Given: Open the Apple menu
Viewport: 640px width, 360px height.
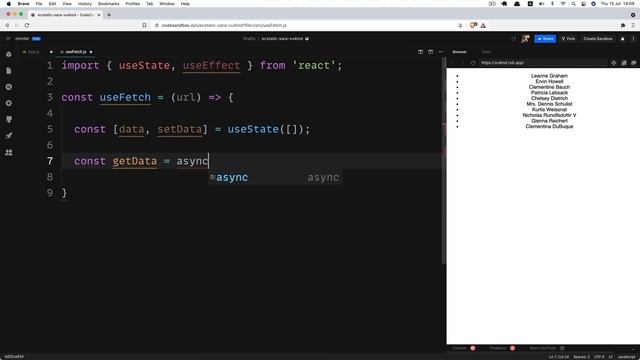Looking at the screenshot, I should coord(9,4).
